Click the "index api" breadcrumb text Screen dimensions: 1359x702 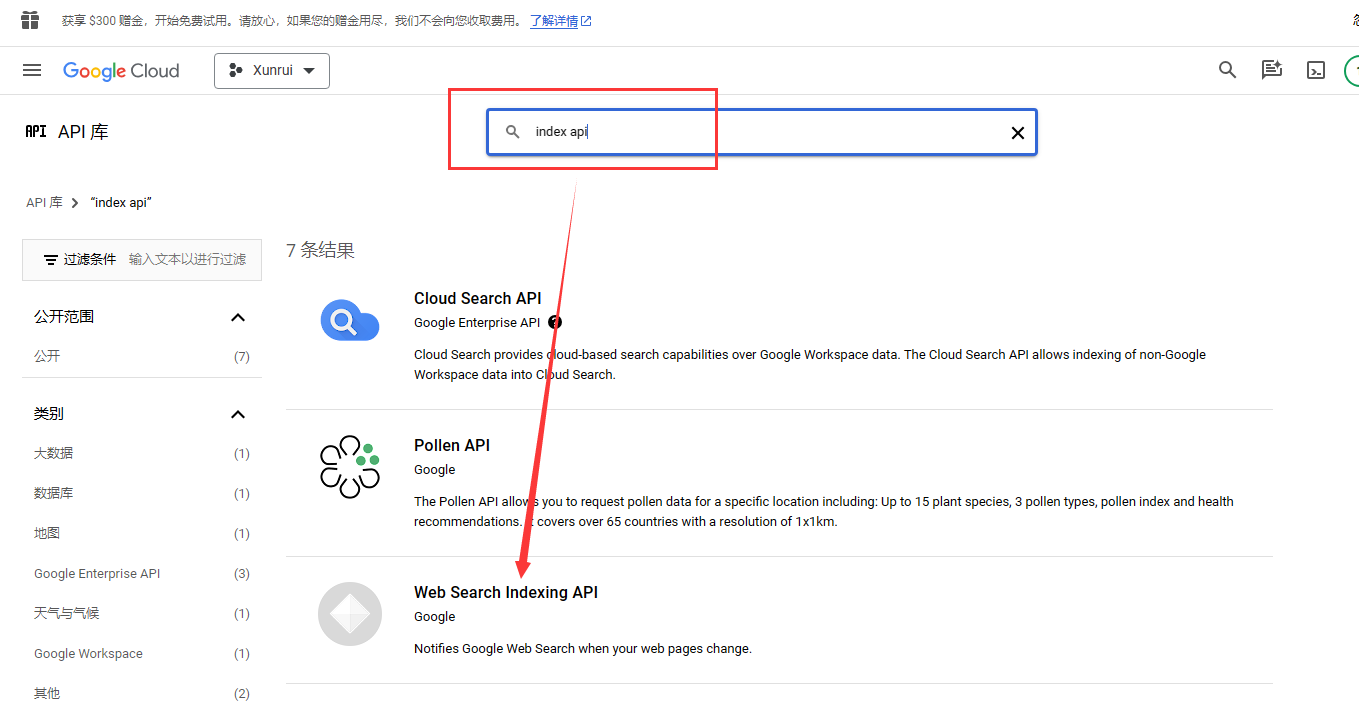point(121,202)
